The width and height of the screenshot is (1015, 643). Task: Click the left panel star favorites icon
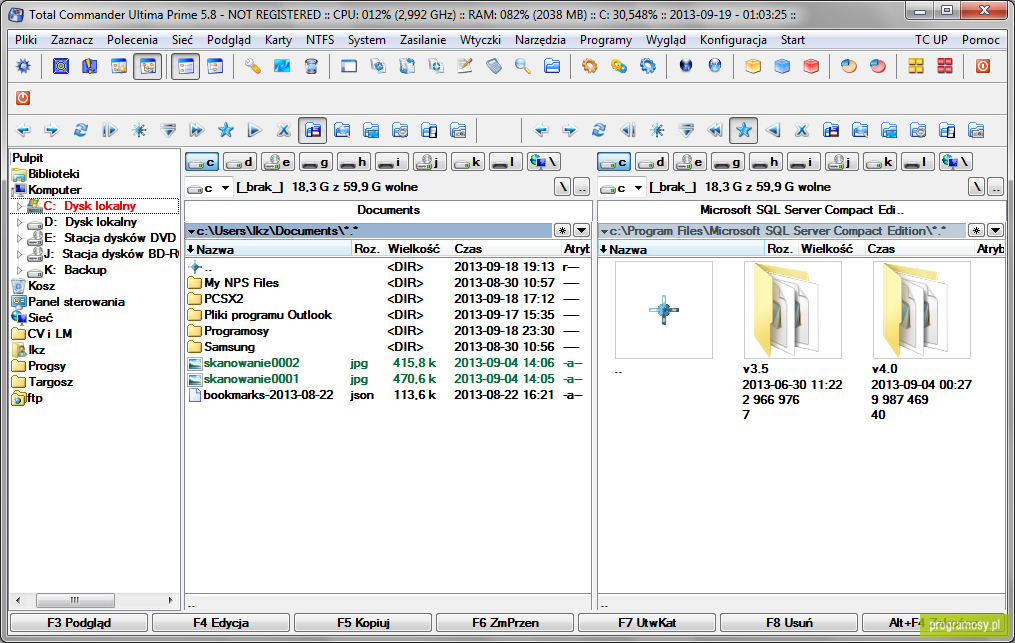226,131
